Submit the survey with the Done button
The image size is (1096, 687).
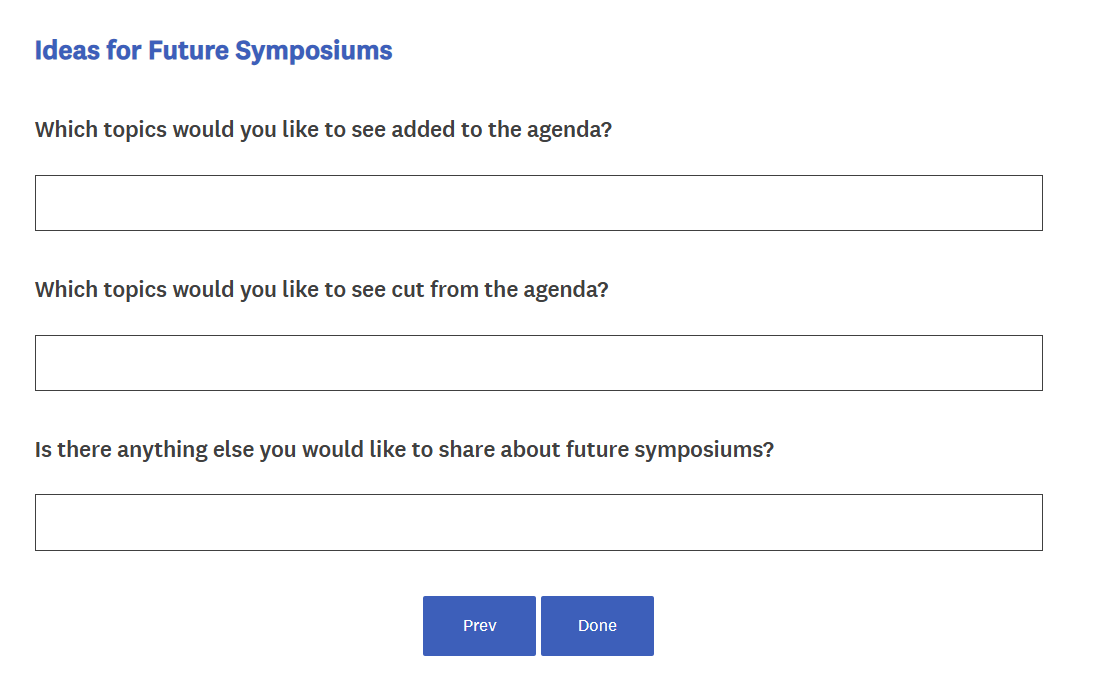click(597, 626)
